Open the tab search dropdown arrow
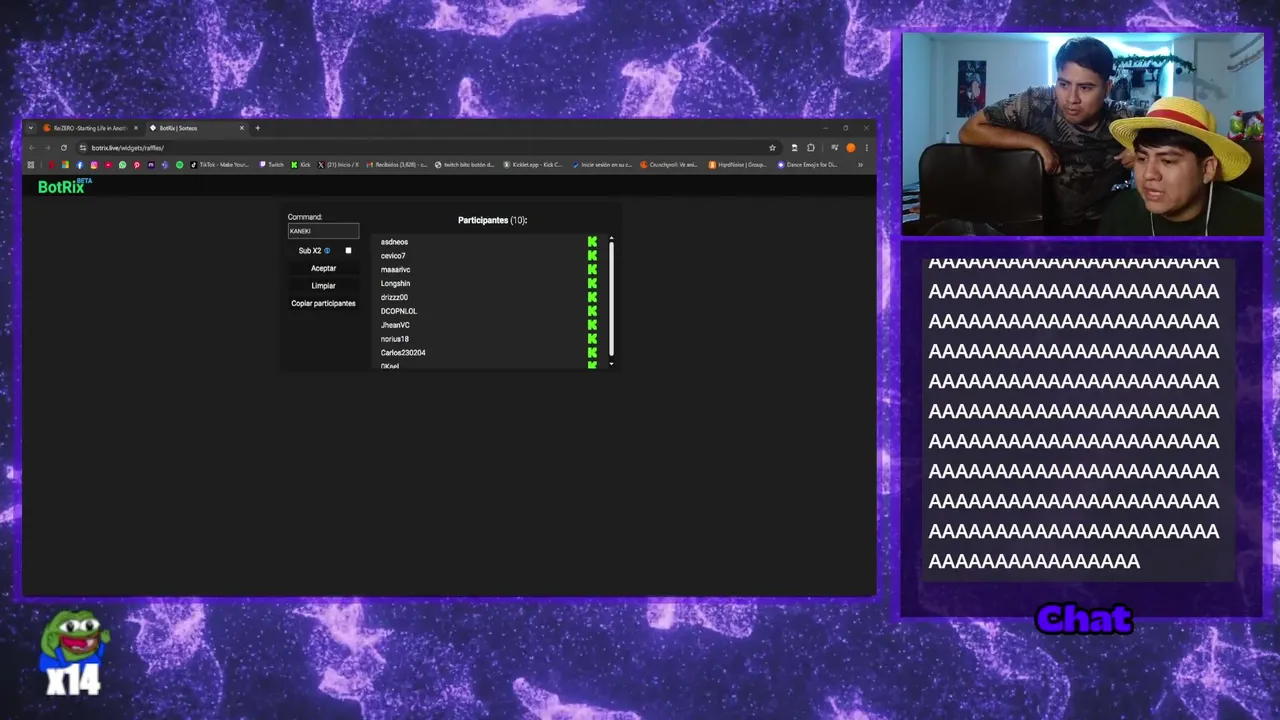Viewport: 1280px width, 720px height. [31, 128]
